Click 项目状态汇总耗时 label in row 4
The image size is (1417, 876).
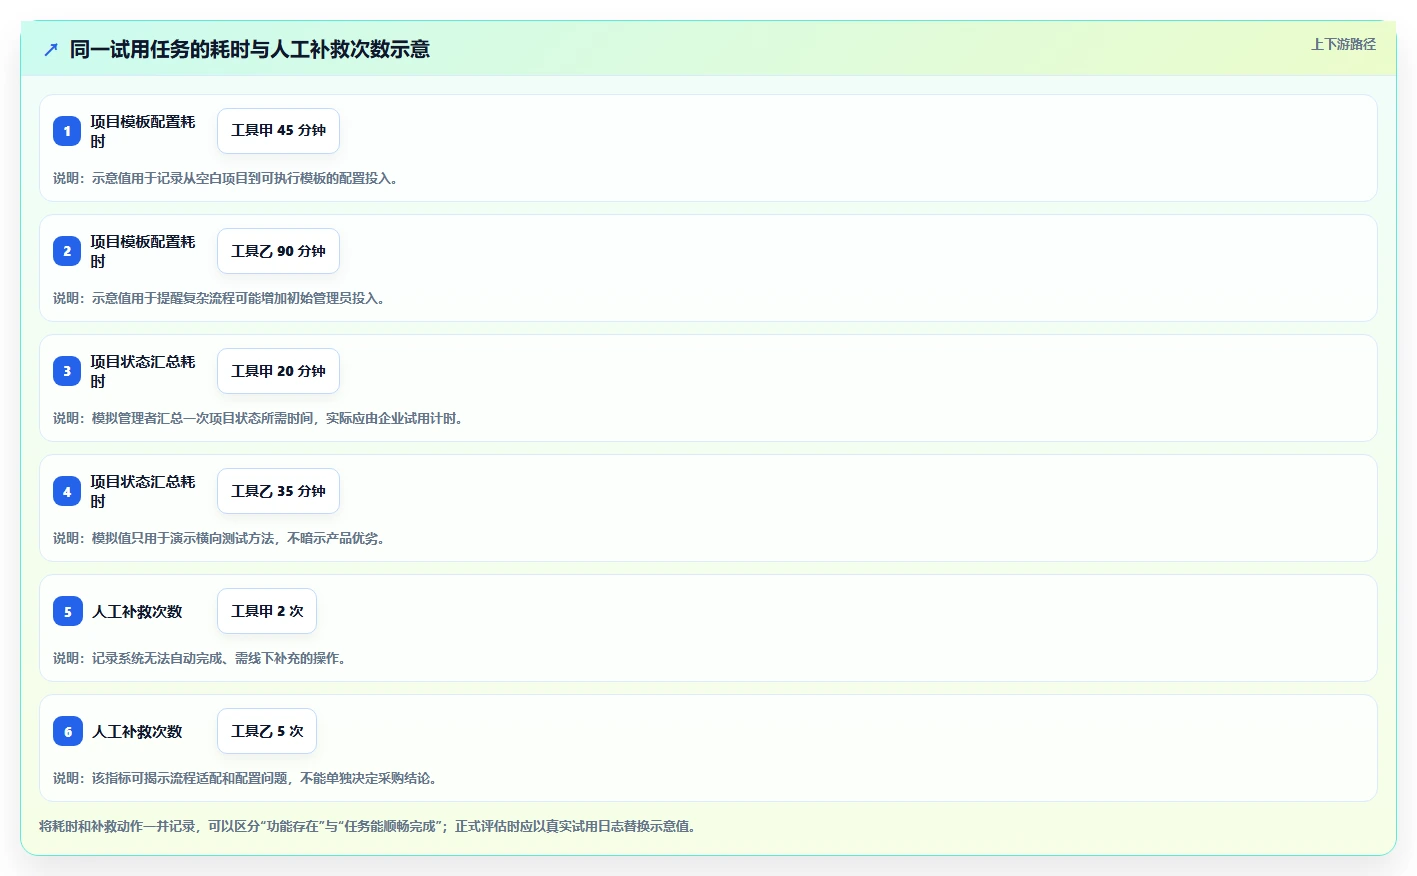[143, 491]
